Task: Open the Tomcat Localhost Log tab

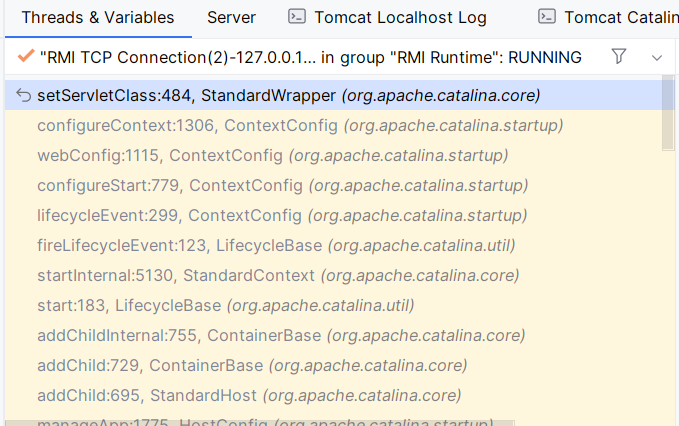Action: [x=400, y=18]
